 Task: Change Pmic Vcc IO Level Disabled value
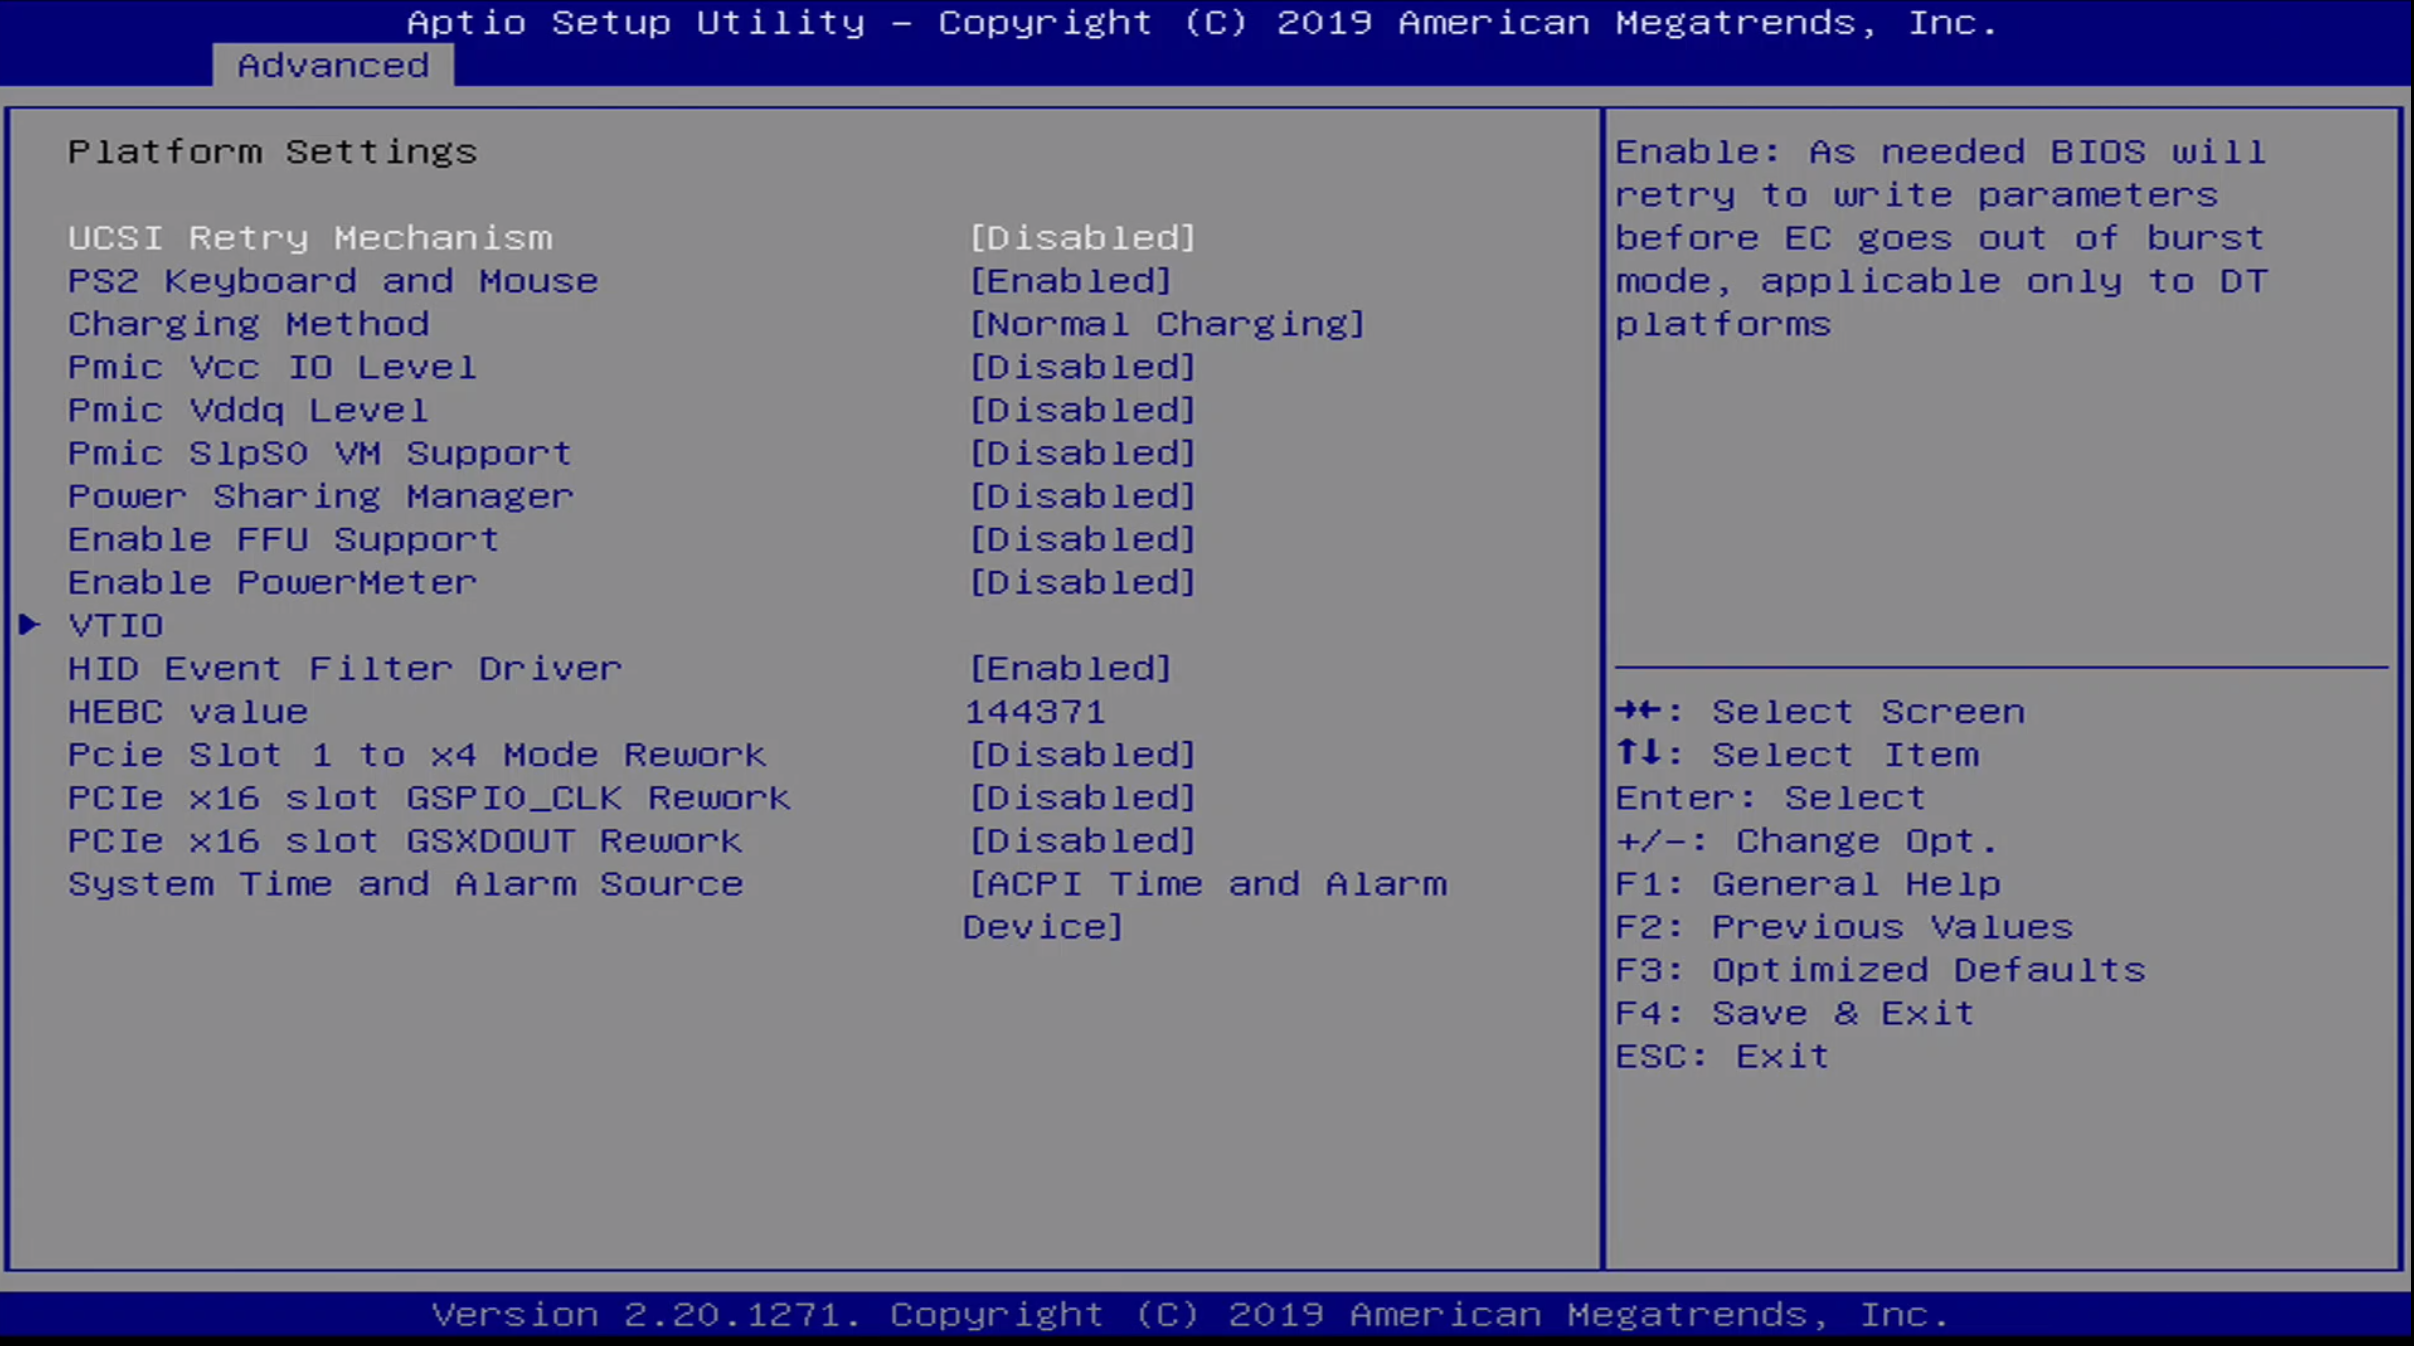coord(1082,367)
